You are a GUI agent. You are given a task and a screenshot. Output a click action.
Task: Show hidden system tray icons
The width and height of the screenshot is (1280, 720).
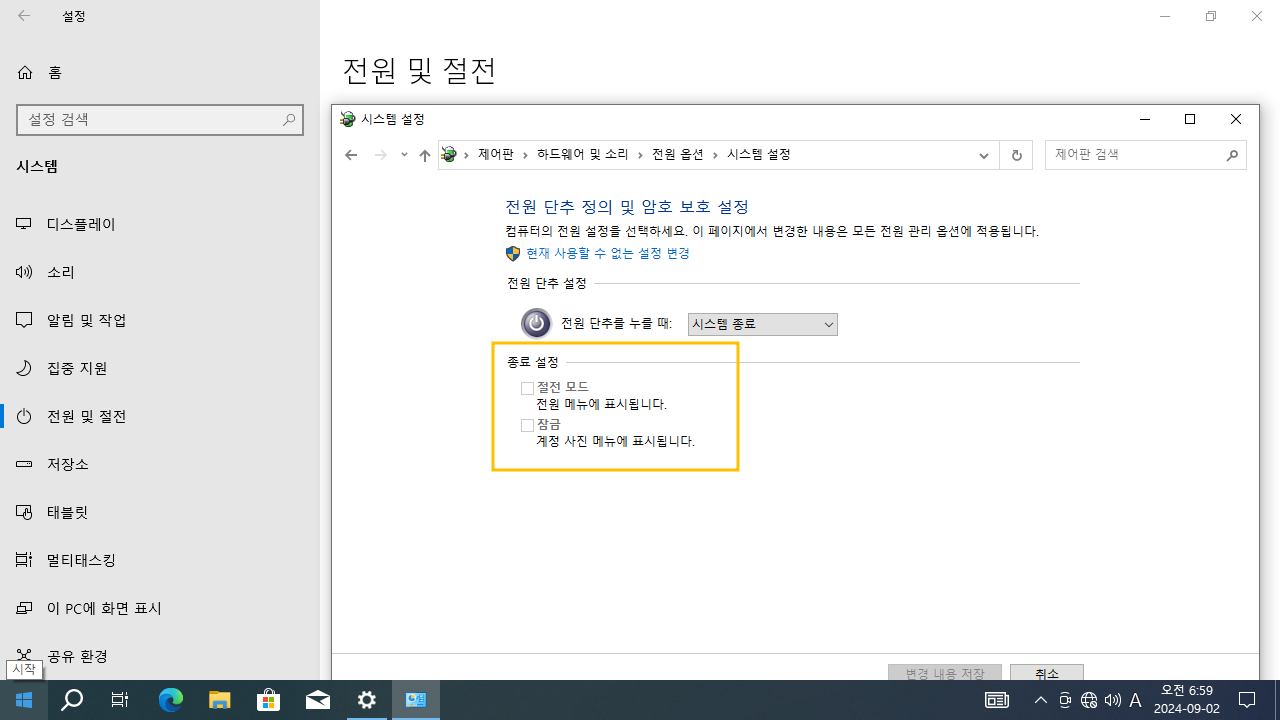coord(1041,700)
